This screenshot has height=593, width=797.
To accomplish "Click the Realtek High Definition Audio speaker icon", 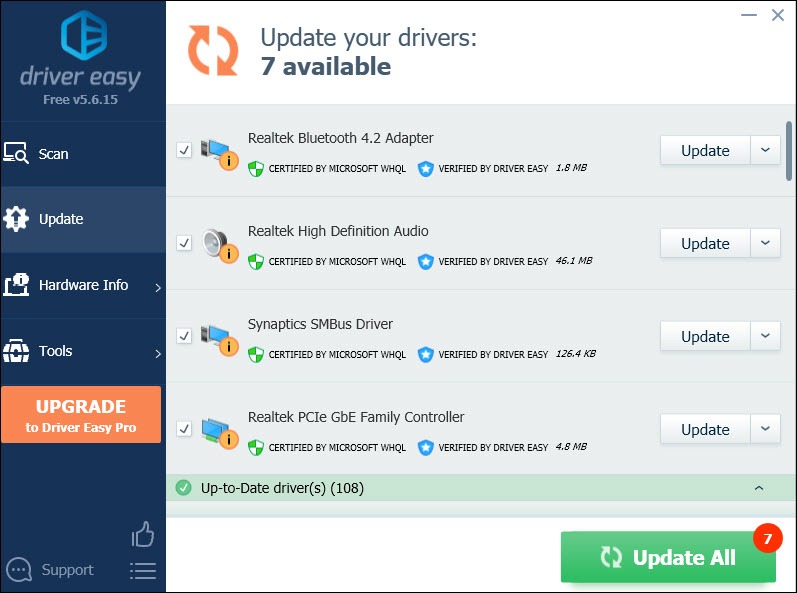I will [219, 245].
